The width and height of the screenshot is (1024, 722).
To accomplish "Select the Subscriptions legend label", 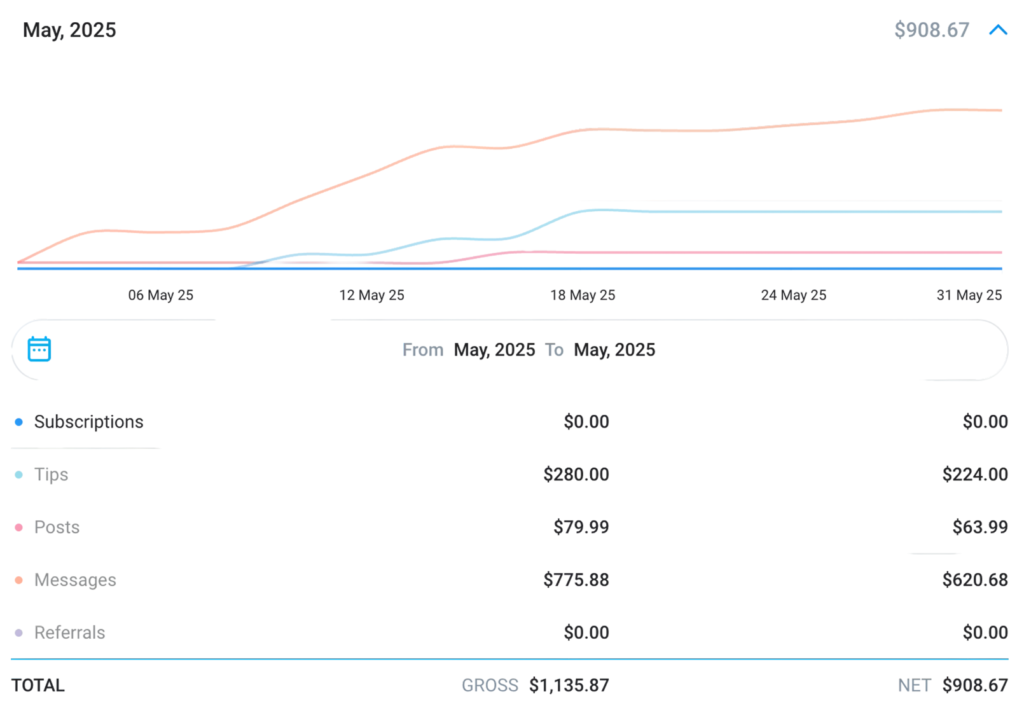I will [x=89, y=422].
